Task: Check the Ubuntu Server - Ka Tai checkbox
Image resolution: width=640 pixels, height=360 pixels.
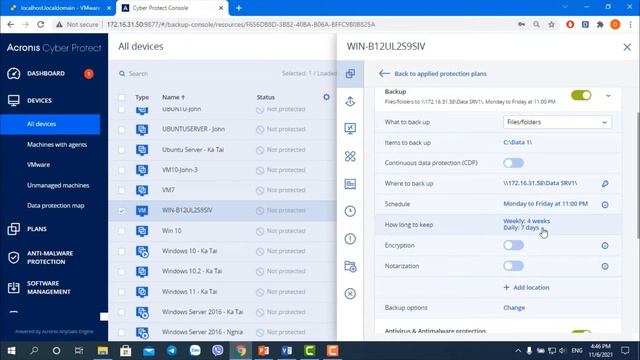Action: click(122, 150)
